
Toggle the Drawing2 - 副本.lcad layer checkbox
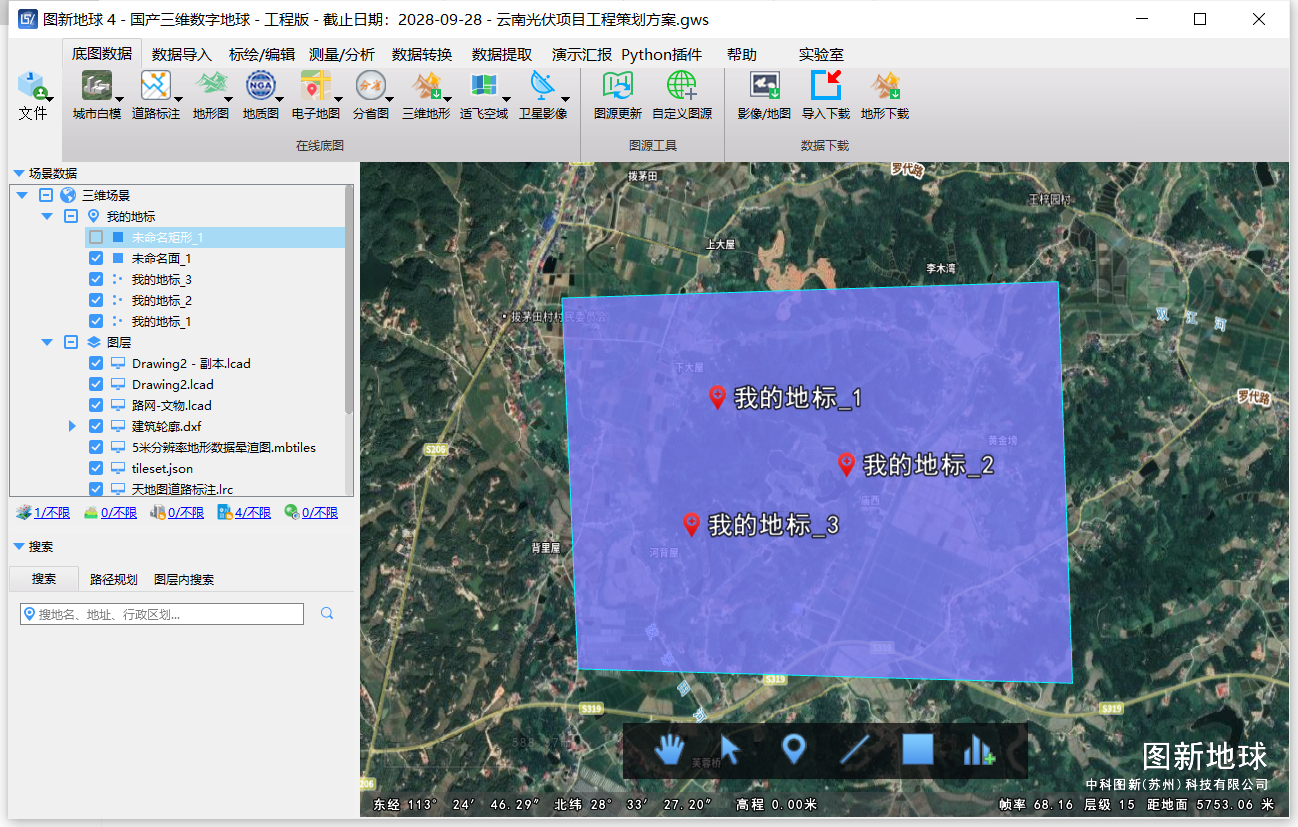96,363
